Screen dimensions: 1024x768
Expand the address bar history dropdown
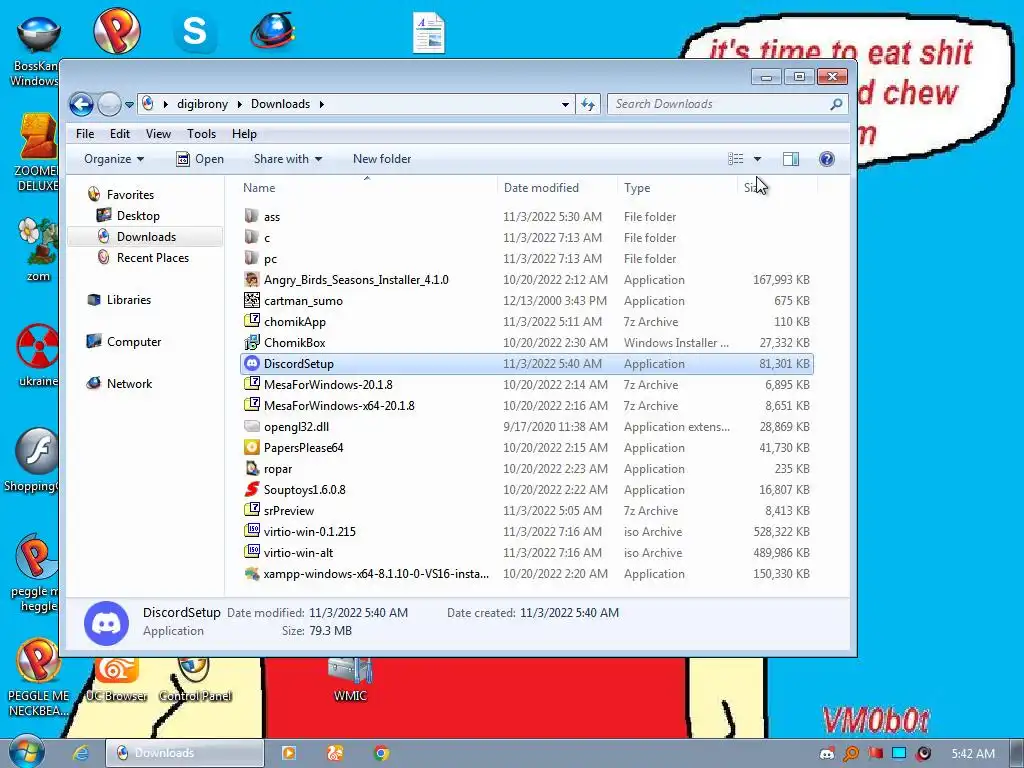pyautogui.click(x=565, y=104)
